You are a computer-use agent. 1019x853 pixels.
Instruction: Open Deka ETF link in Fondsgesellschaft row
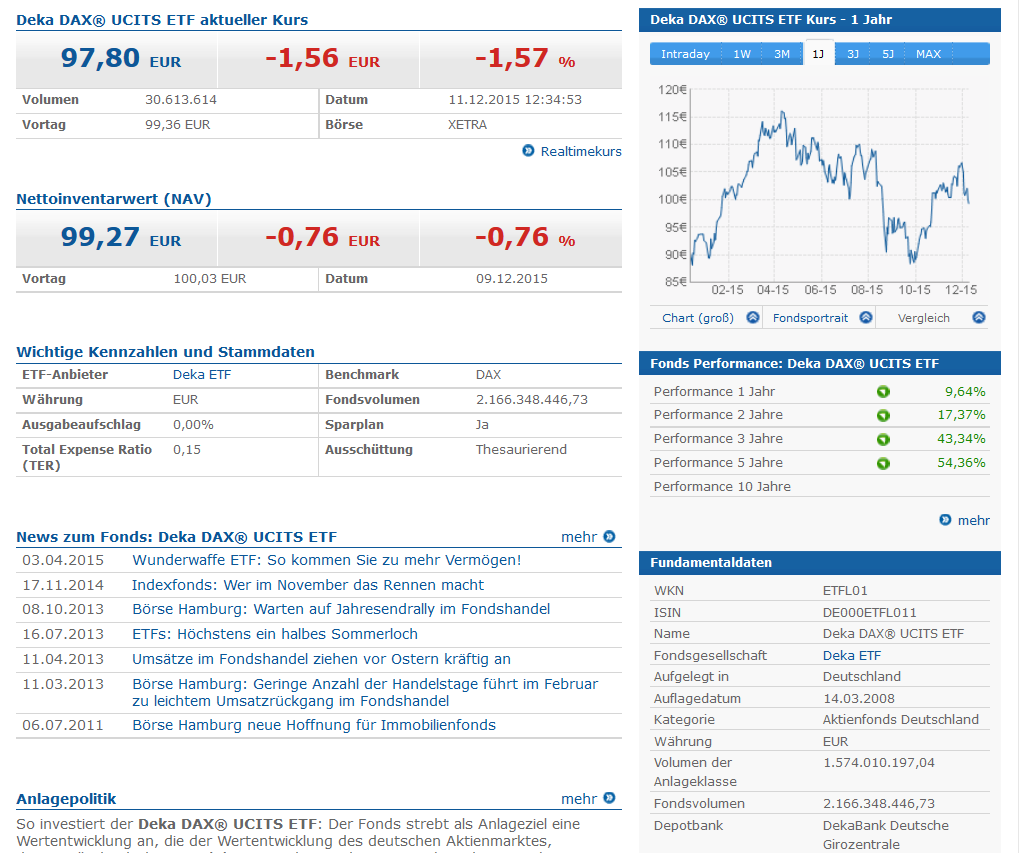851,655
